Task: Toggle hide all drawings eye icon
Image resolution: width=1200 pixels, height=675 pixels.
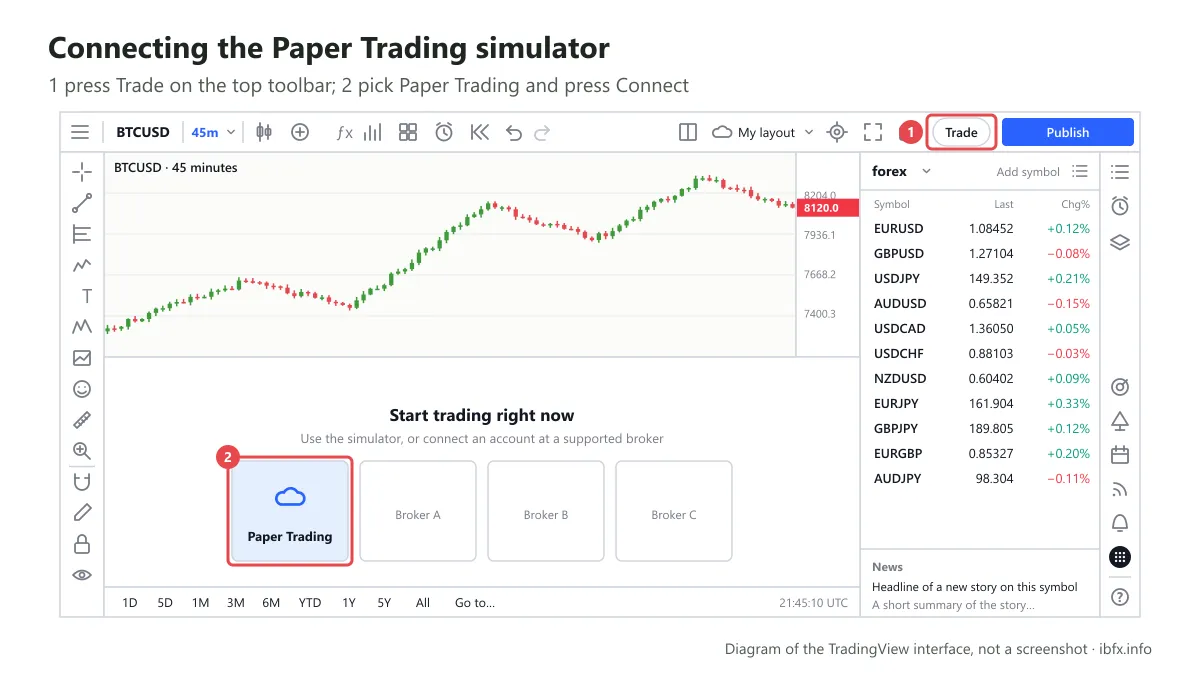Action: point(82,575)
